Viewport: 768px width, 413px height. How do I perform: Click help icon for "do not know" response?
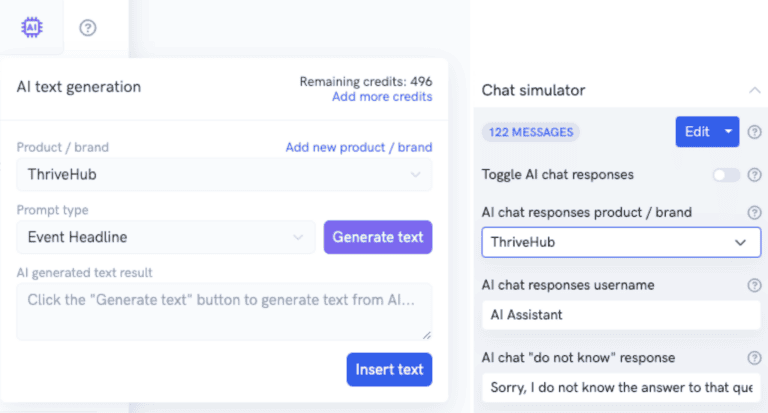[754, 358]
